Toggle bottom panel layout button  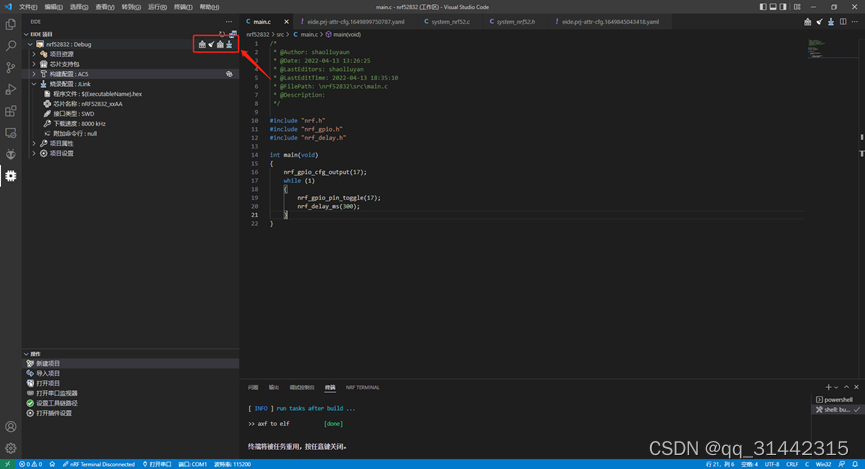(x=773, y=7)
